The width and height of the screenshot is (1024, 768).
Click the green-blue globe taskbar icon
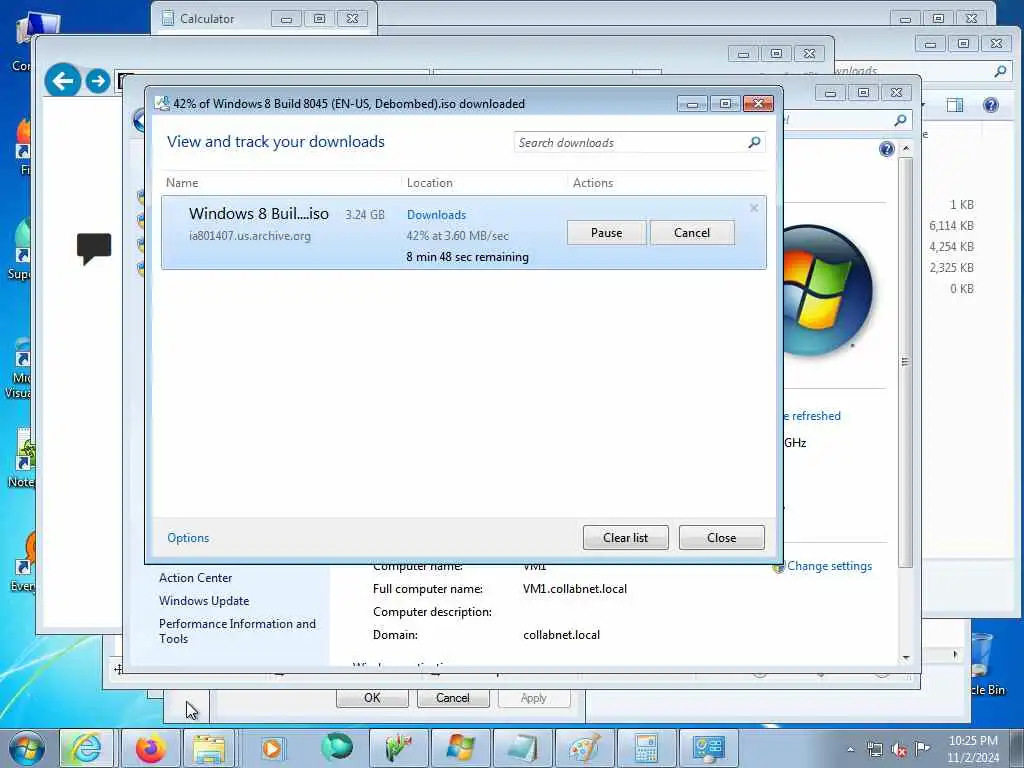tap(337, 747)
